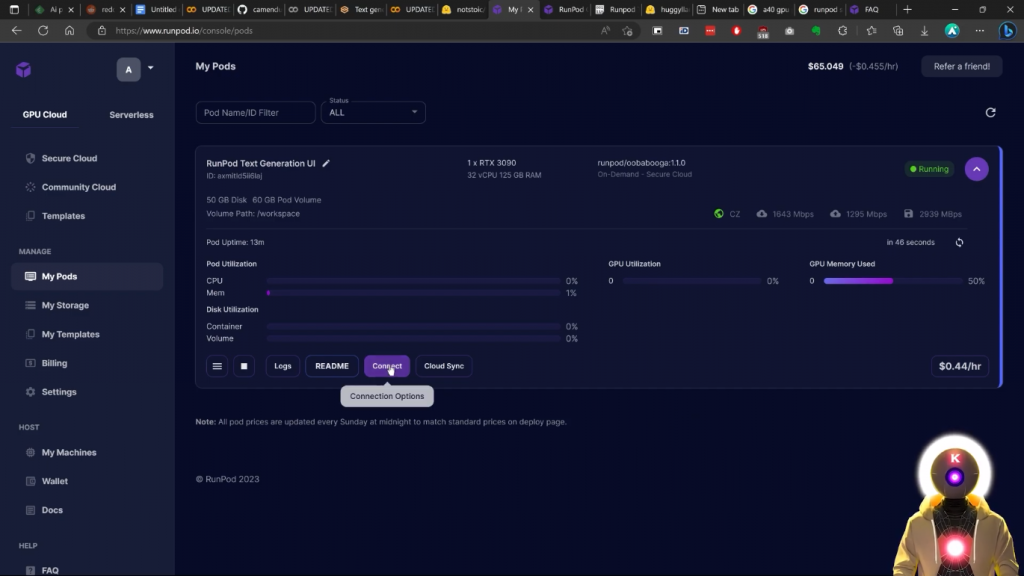
Task: Go to browser home page
Action: coord(69,31)
